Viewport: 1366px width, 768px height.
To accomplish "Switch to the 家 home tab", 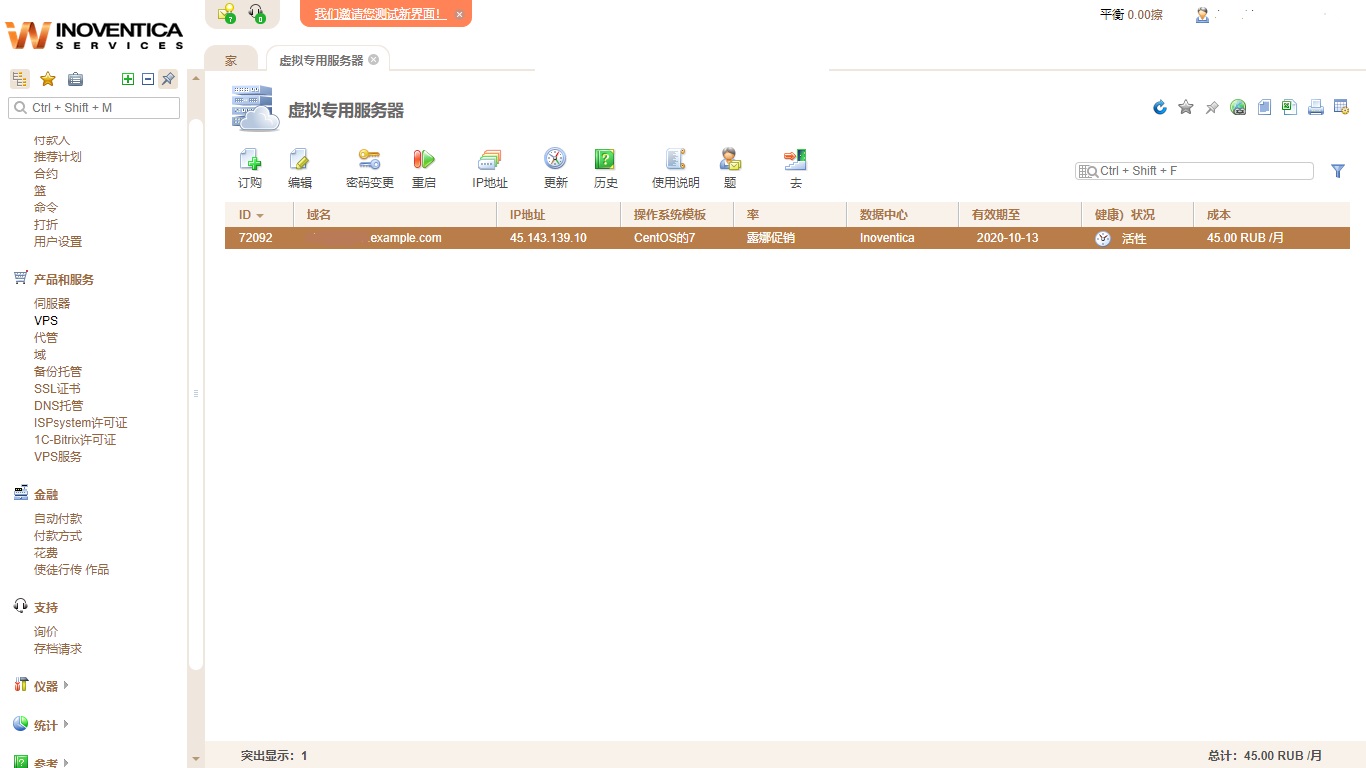I will (231, 60).
